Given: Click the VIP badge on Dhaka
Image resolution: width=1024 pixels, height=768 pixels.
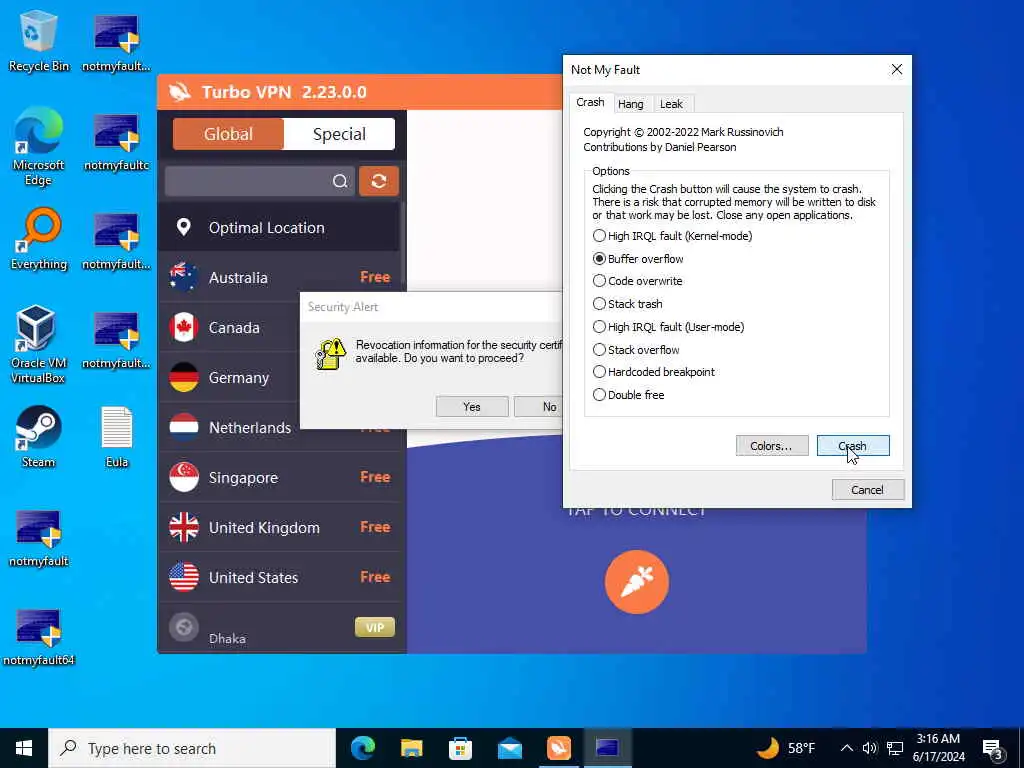Looking at the screenshot, I should 375,627.
